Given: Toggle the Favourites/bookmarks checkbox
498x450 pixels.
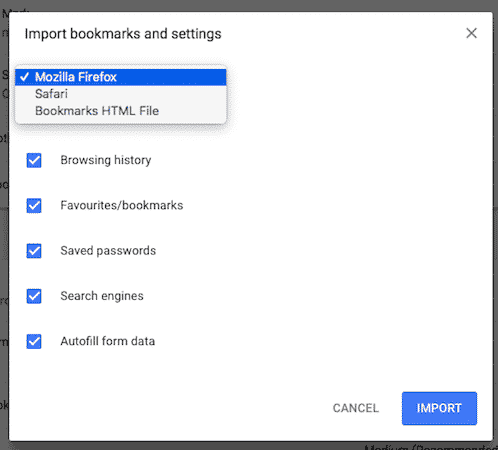Looking at the screenshot, I should click(34, 205).
